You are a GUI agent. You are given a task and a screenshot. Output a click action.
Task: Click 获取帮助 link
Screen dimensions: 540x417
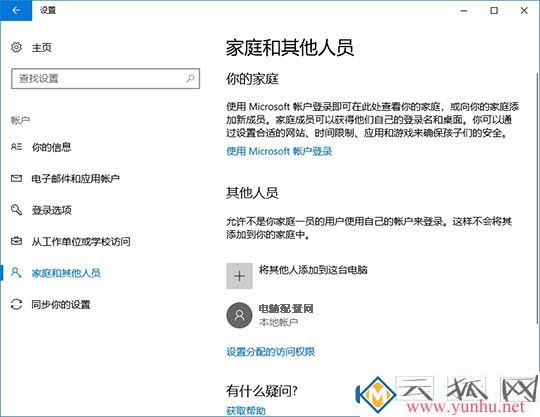[246, 410]
